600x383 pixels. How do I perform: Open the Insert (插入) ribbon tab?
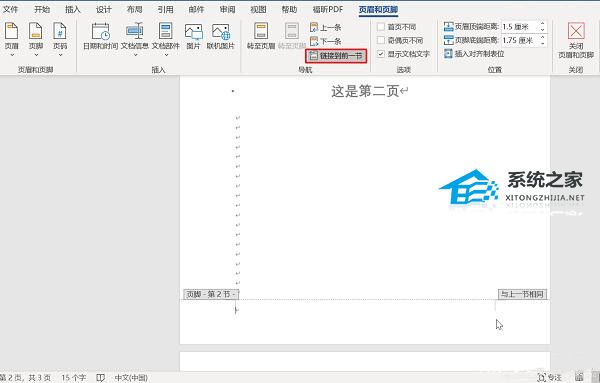(72, 9)
